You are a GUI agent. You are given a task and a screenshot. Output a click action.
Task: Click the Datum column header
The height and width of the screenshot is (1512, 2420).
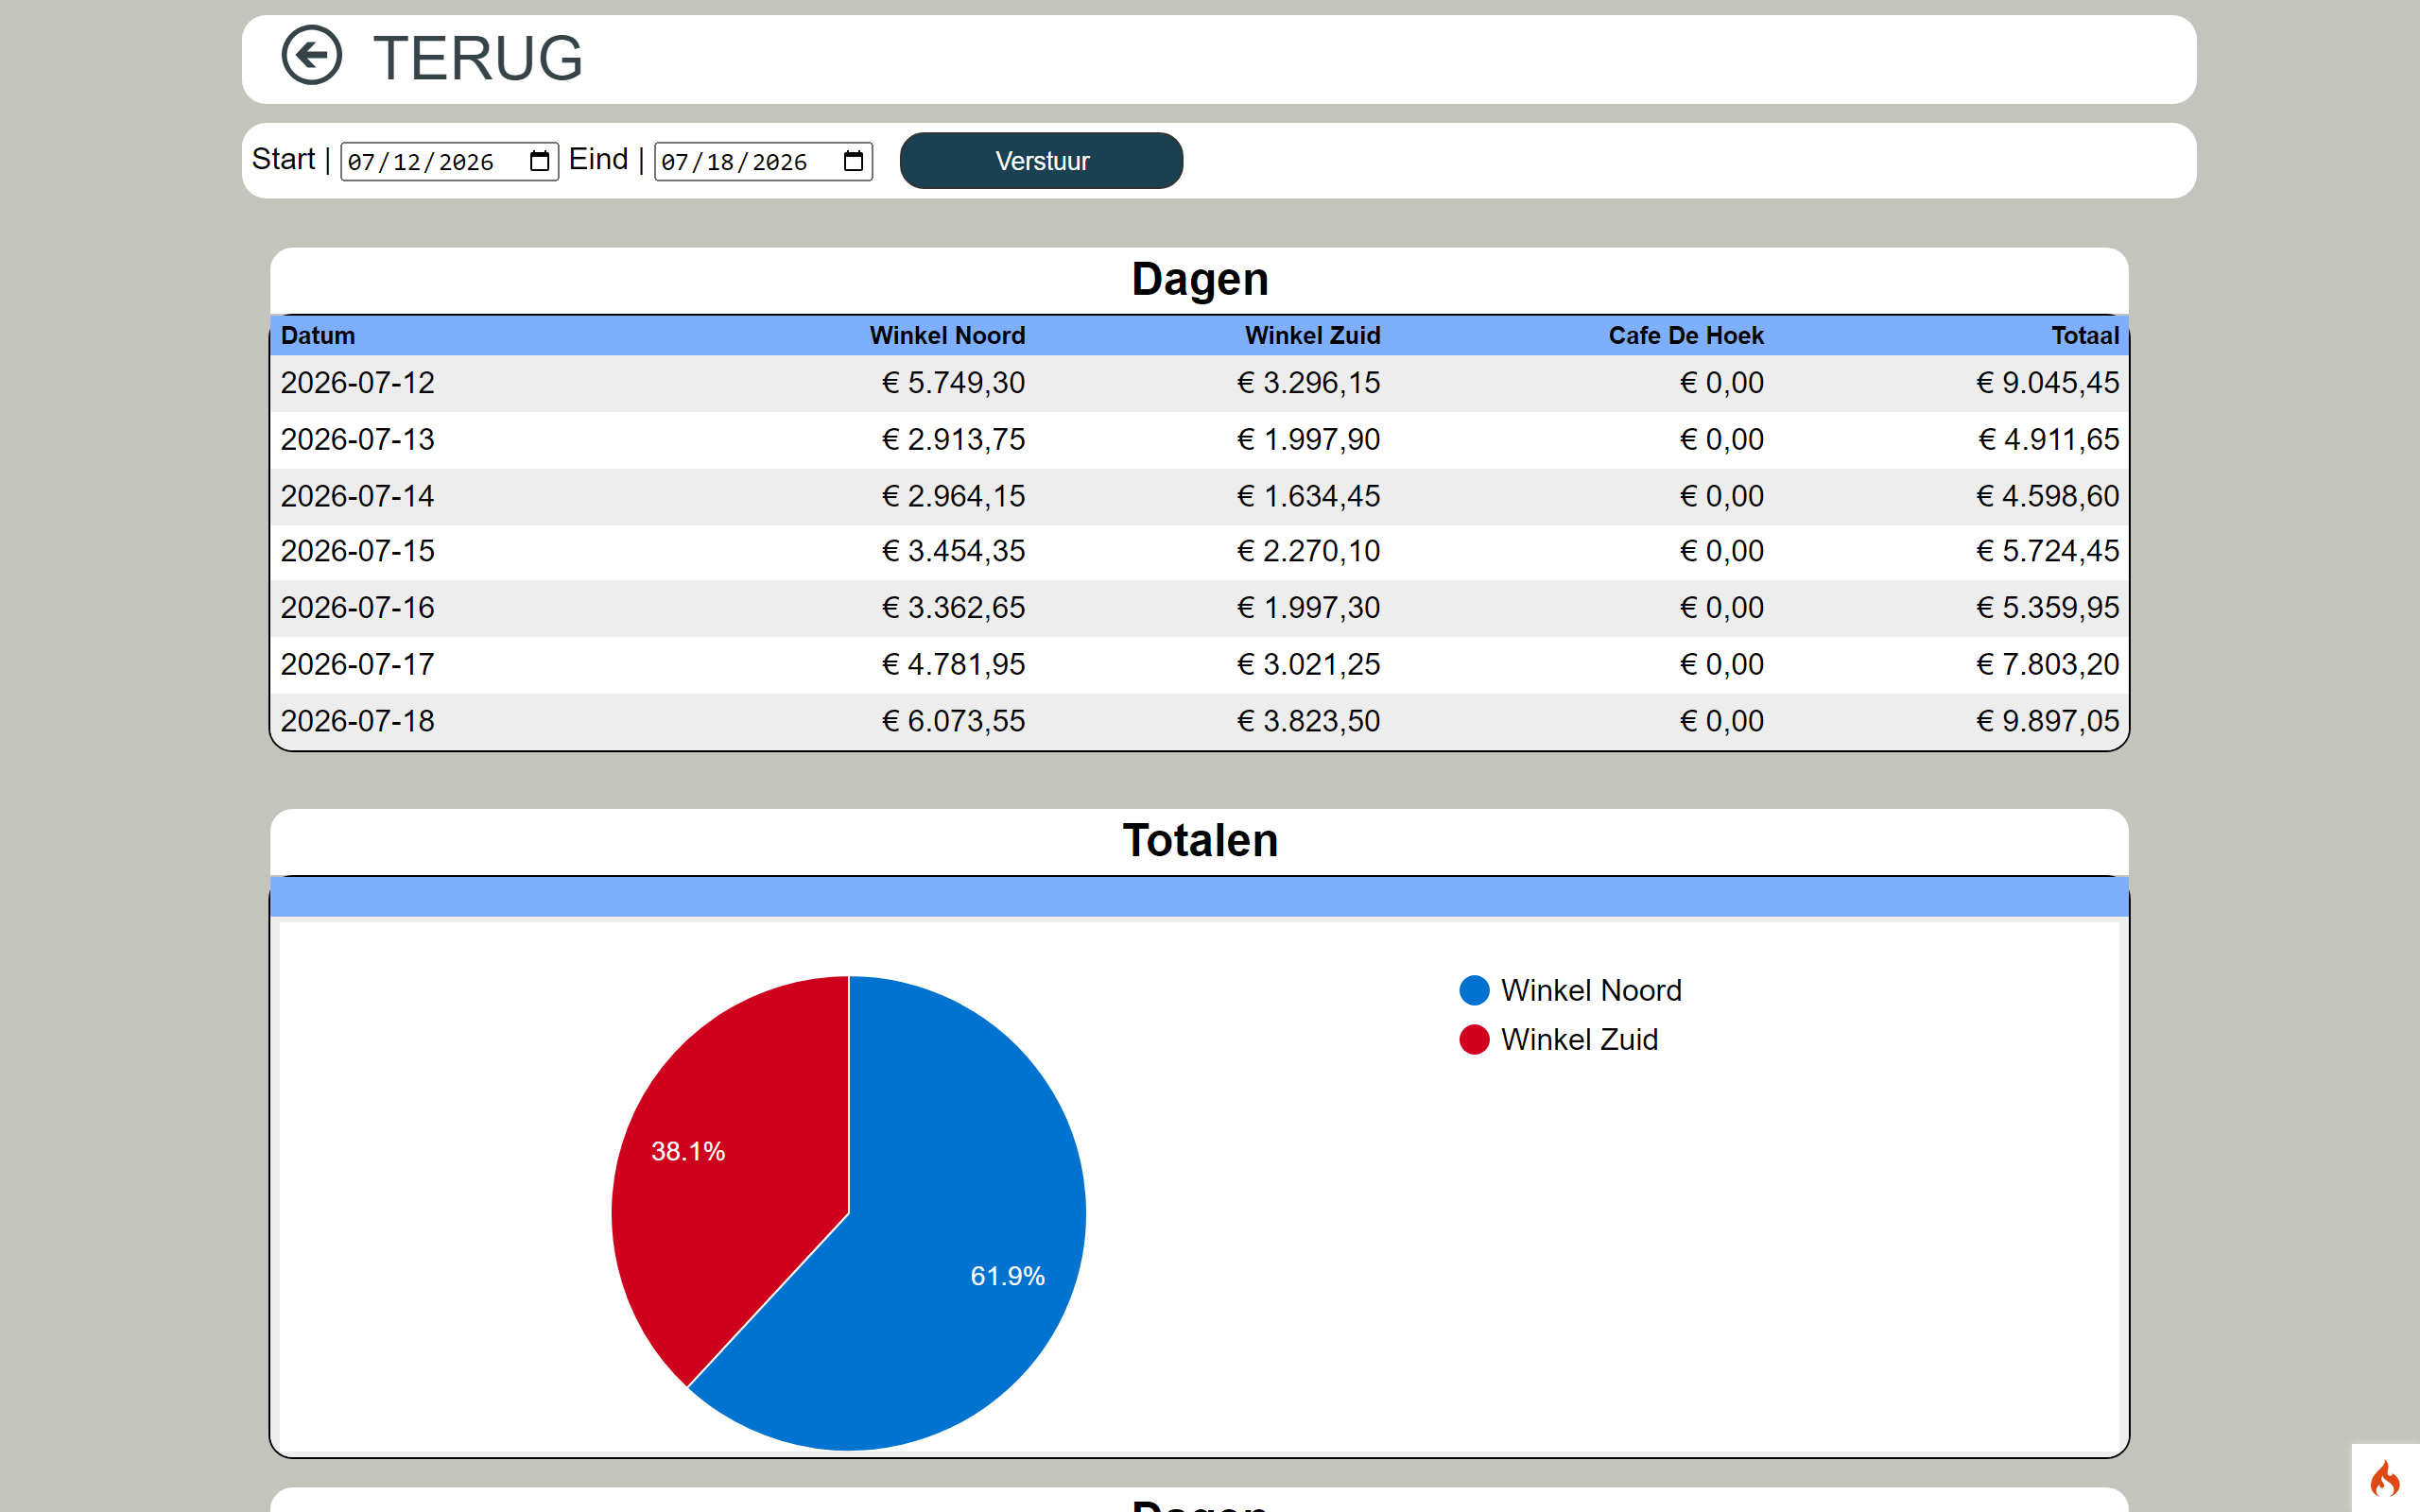point(318,336)
